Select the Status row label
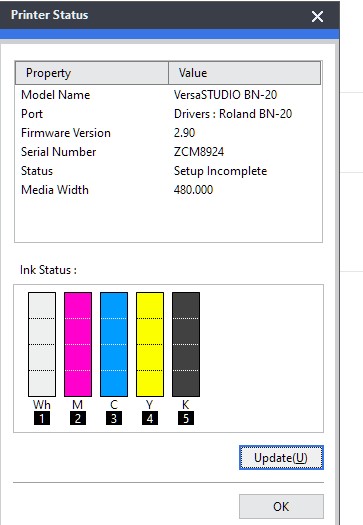 click(x=37, y=171)
